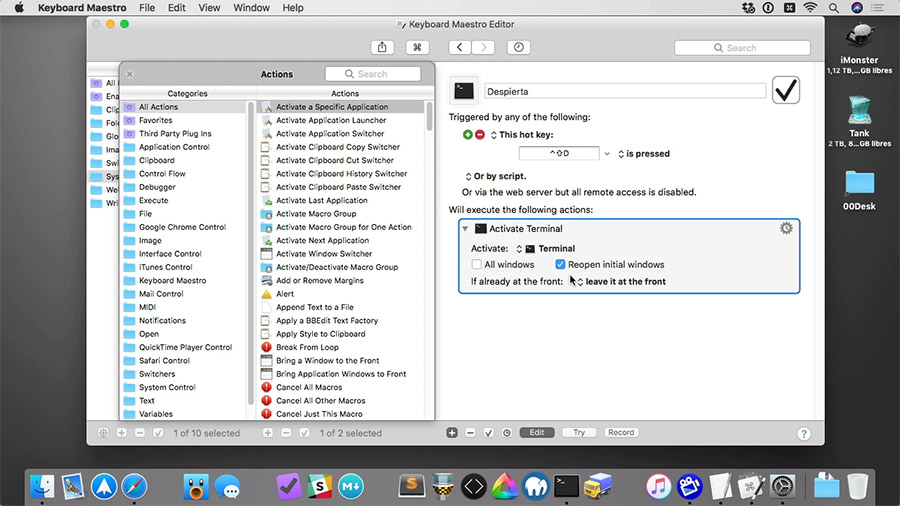Uncheck Reopen initial windows
The width and height of the screenshot is (900, 506).
560,264
